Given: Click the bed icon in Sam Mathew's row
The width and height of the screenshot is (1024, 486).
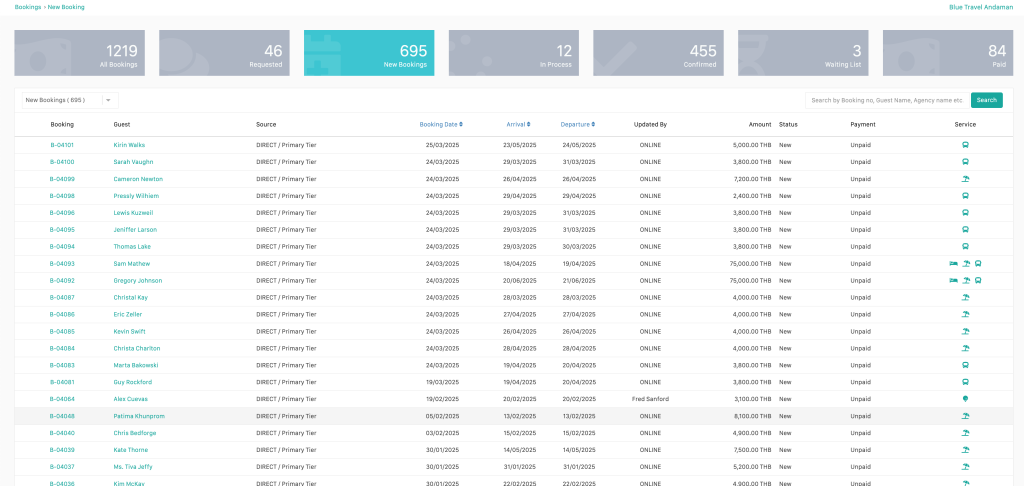Looking at the screenshot, I should click(x=953, y=264).
